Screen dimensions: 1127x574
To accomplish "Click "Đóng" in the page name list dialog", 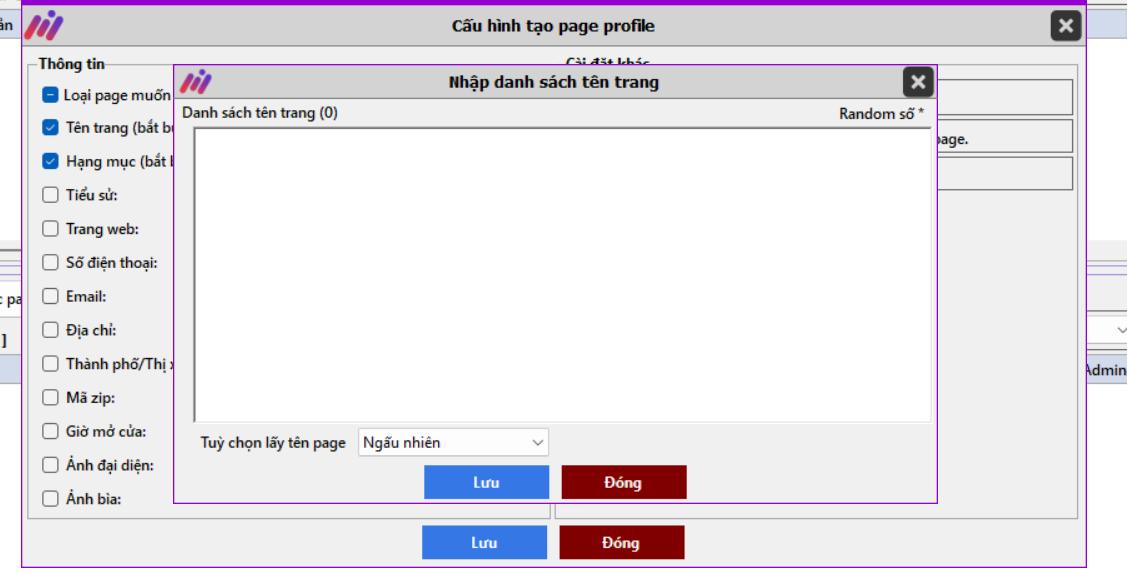I will [624, 483].
